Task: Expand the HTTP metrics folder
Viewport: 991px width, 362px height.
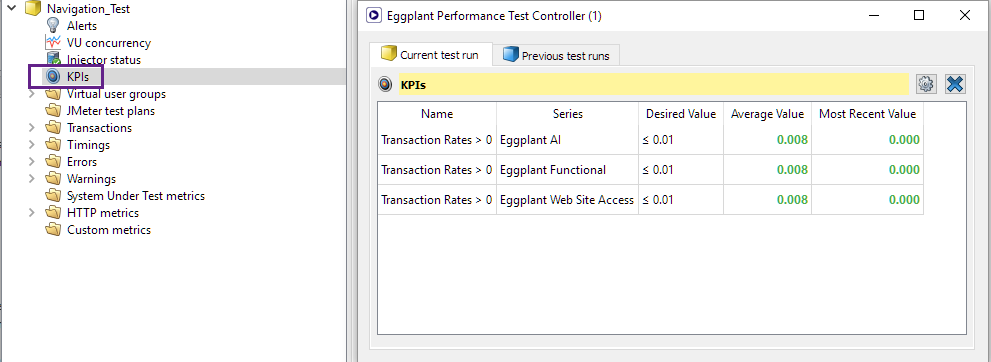Action: [32, 213]
